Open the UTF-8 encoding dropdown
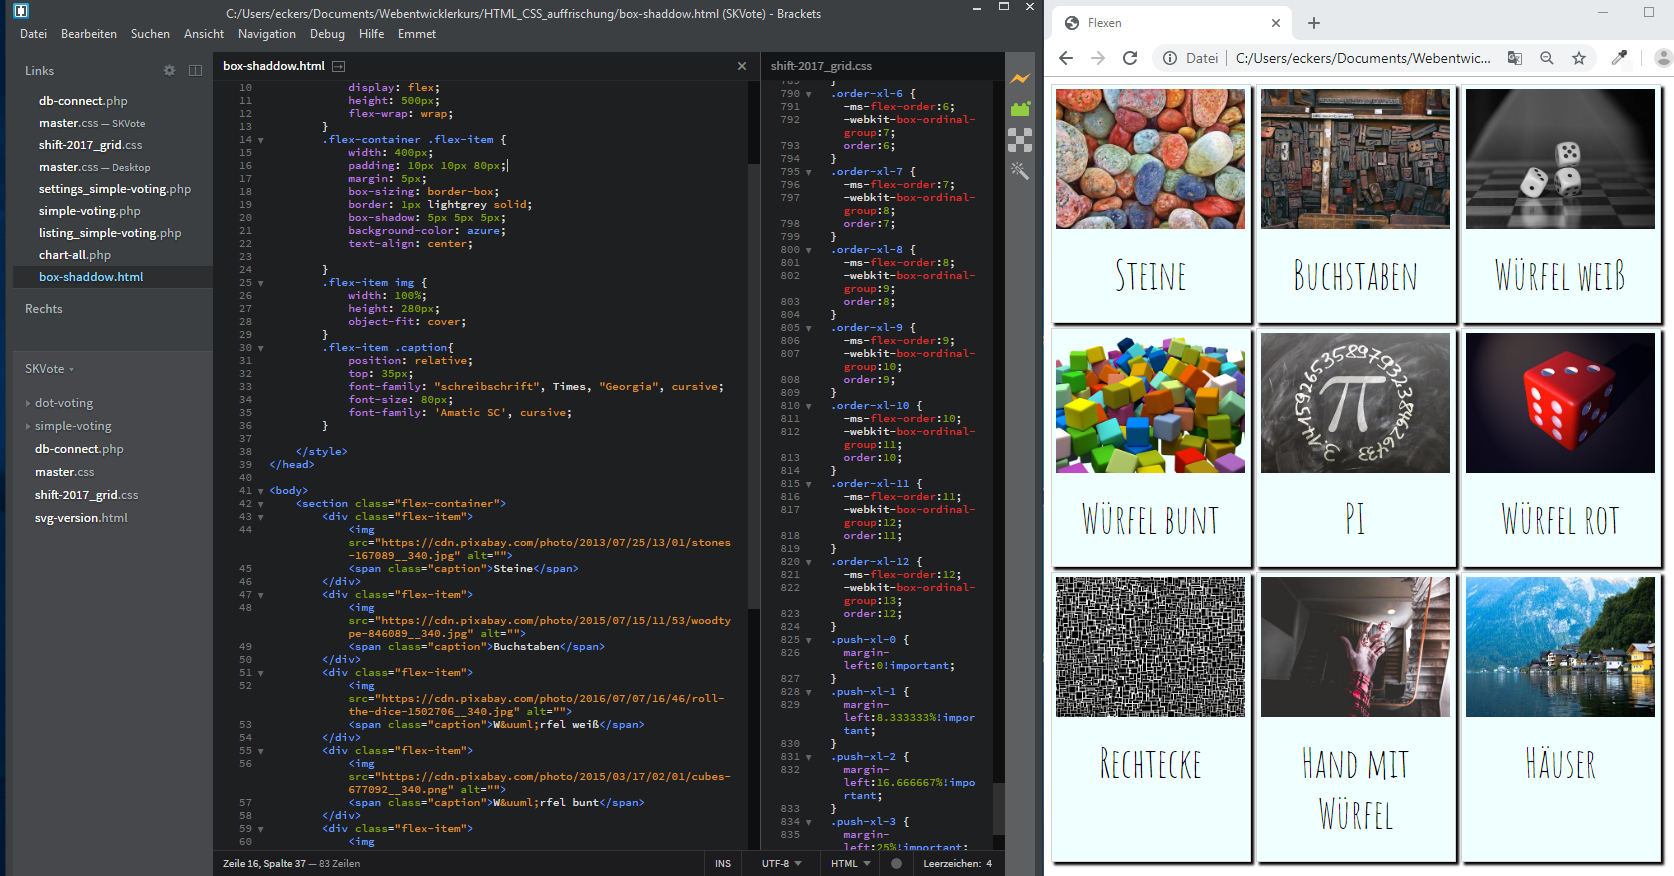 pos(781,864)
